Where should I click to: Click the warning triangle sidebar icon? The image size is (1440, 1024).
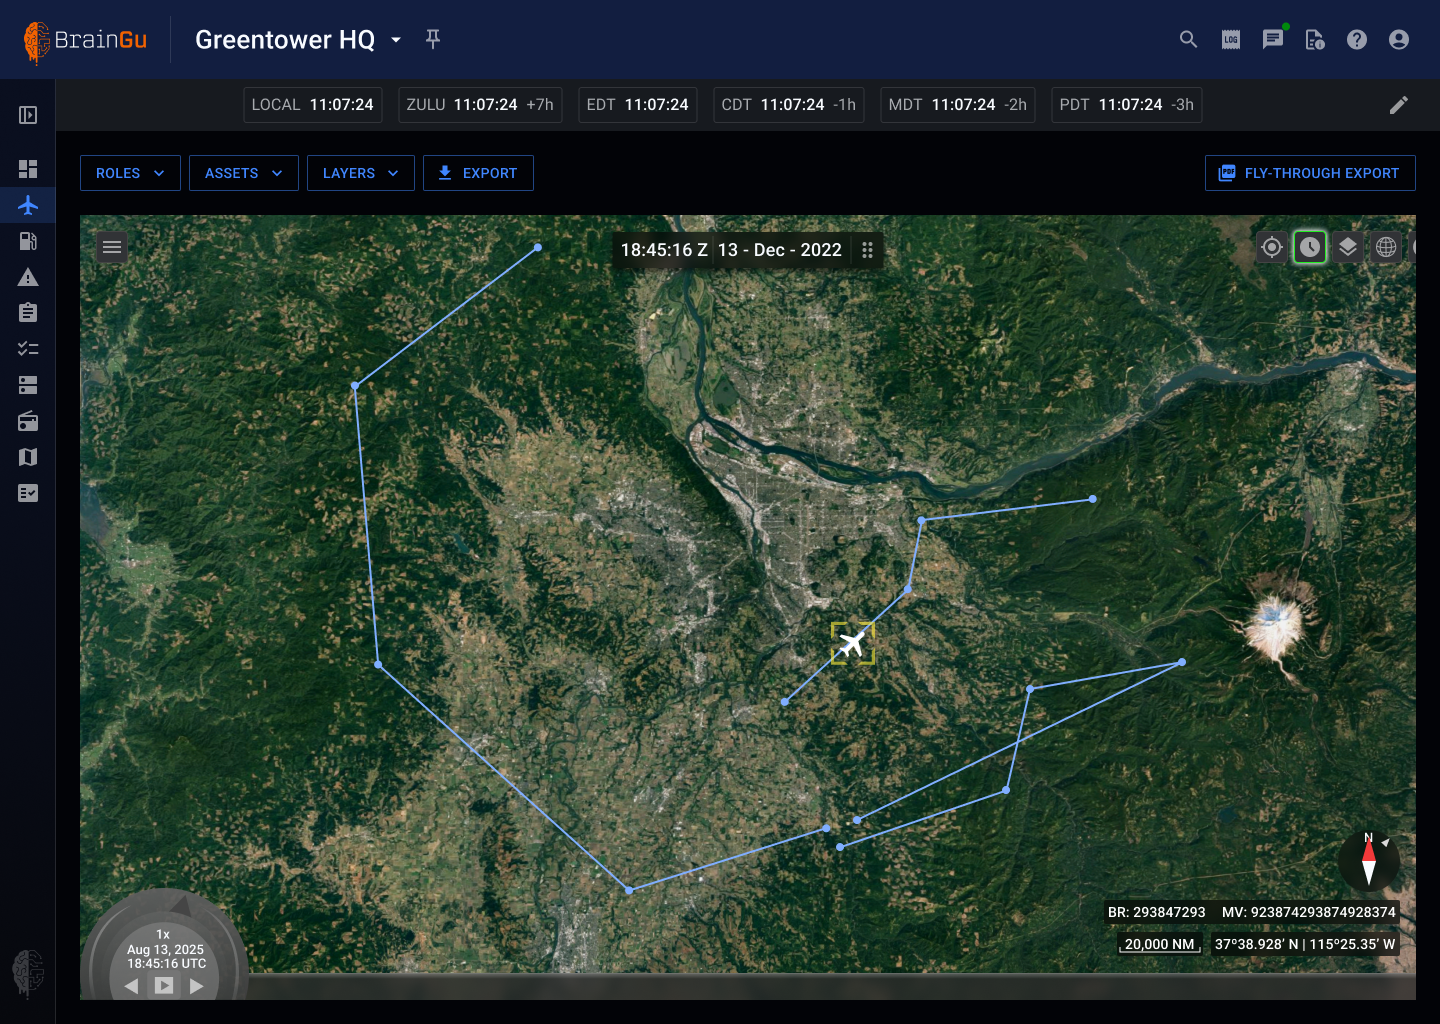(28, 278)
